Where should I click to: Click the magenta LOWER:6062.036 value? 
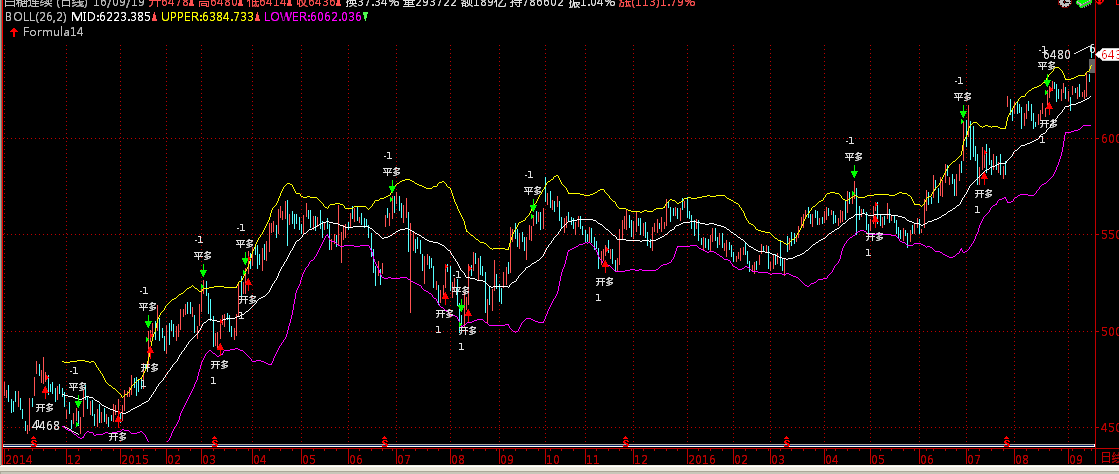311,16
